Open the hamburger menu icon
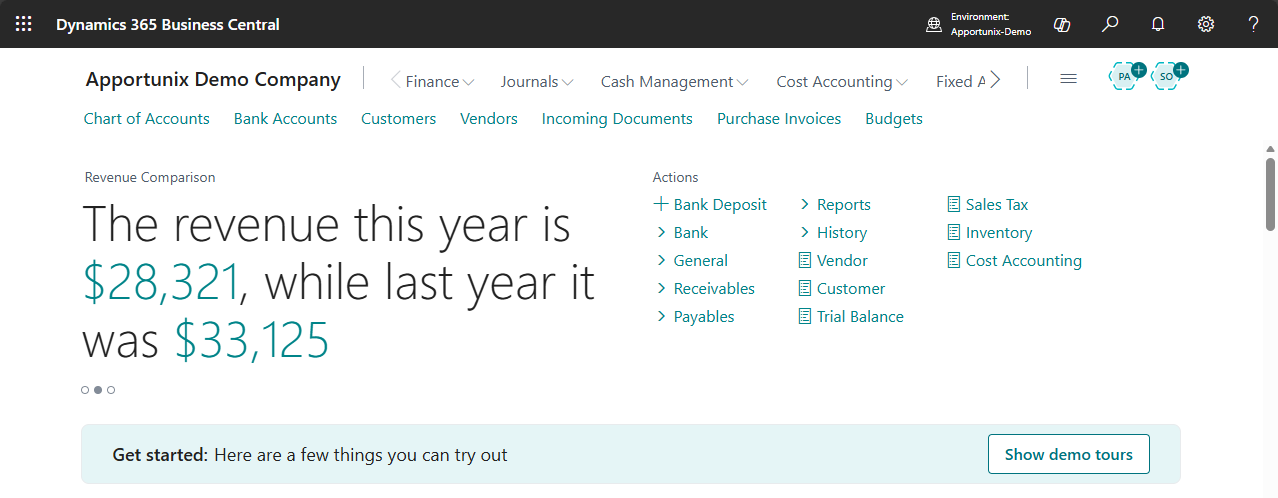Image resolution: width=1278 pixels, height=498 pixels. tap(1068, 79)
